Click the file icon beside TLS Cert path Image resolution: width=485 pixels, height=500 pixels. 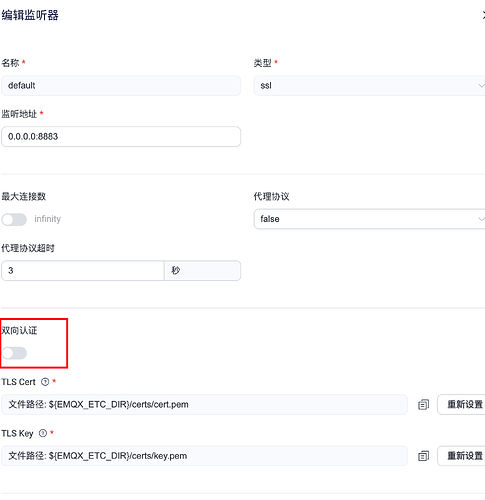pos(423,405)
